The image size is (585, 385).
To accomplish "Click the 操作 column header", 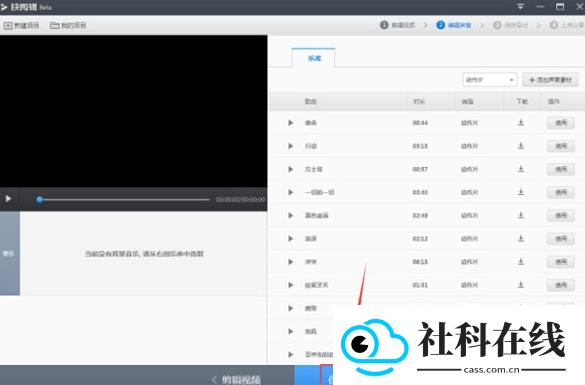I will tap(554, 101).
